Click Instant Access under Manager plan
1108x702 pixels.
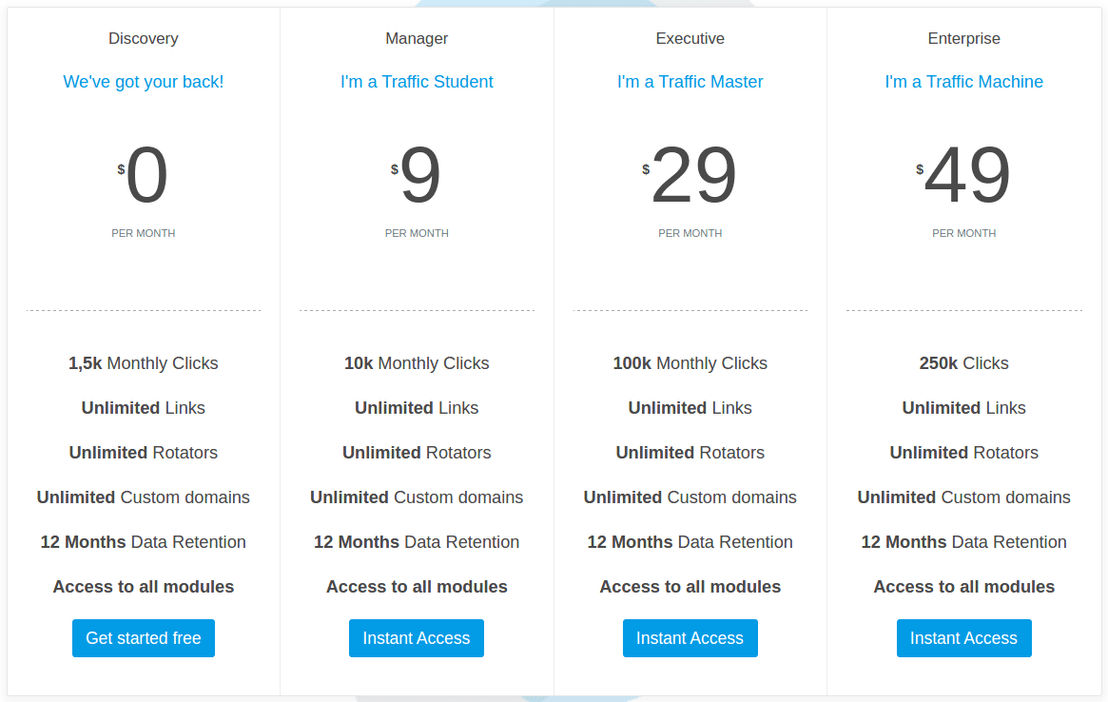tap(416, 638)
